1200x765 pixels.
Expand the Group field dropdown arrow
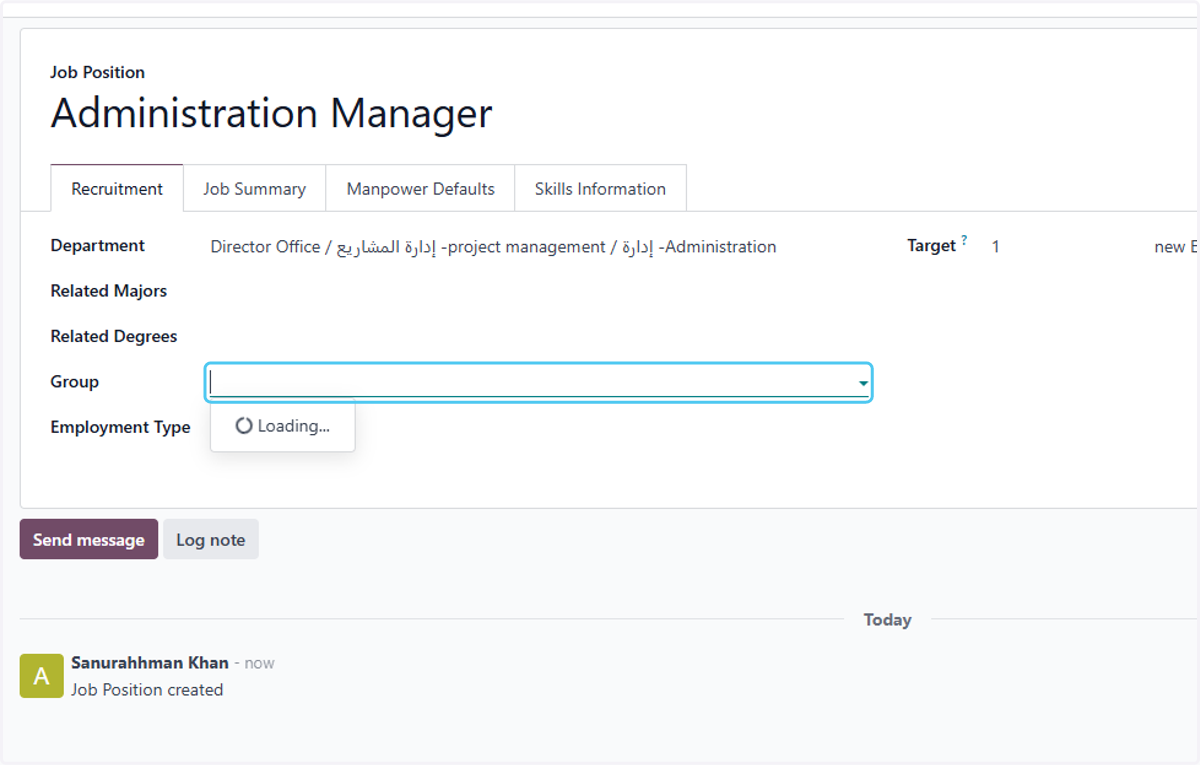[x=862, y=383]
